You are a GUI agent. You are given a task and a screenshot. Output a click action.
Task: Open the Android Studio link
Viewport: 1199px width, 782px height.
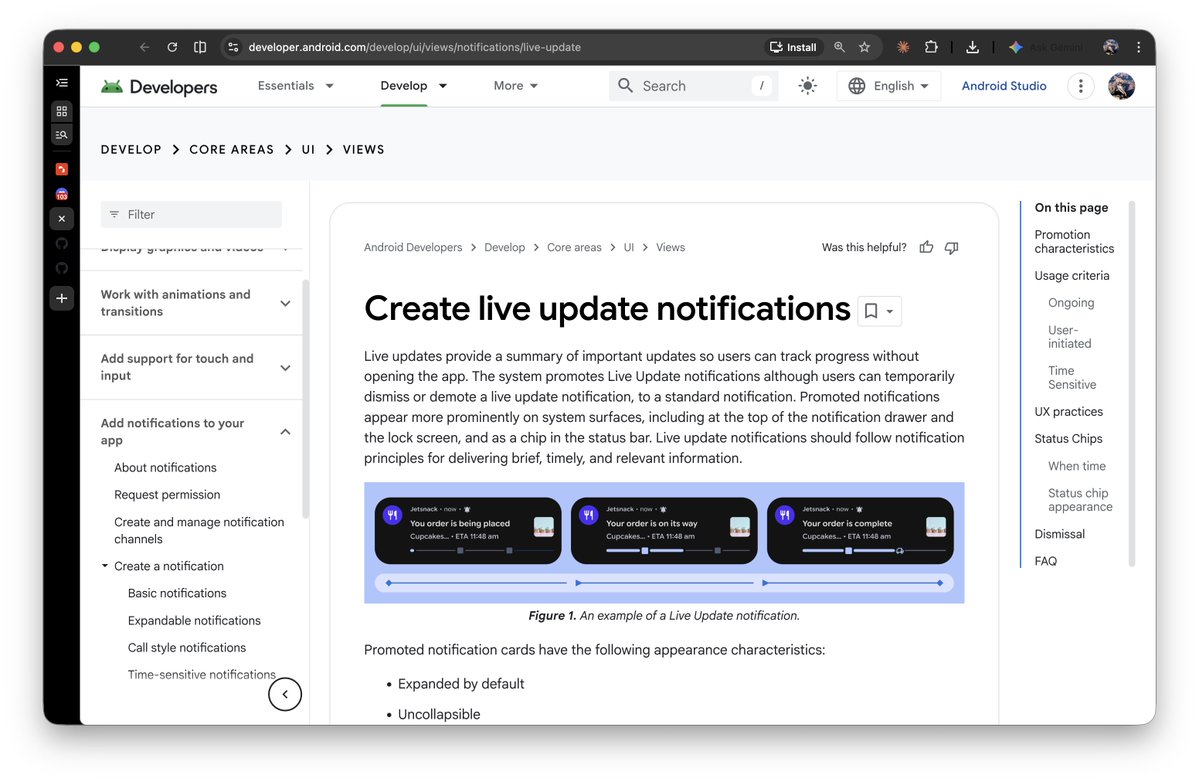click(x=1003, y=86)
